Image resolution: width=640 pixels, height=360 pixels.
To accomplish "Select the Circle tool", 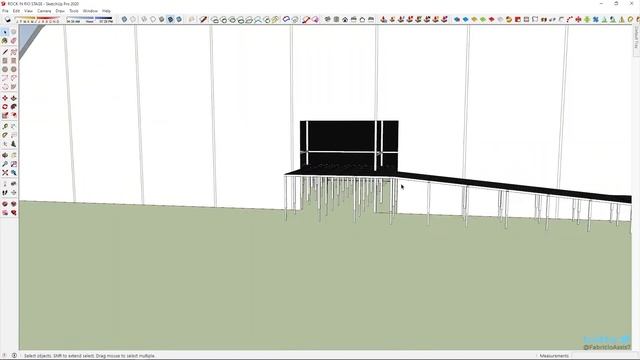I will (x=5, y=69).
